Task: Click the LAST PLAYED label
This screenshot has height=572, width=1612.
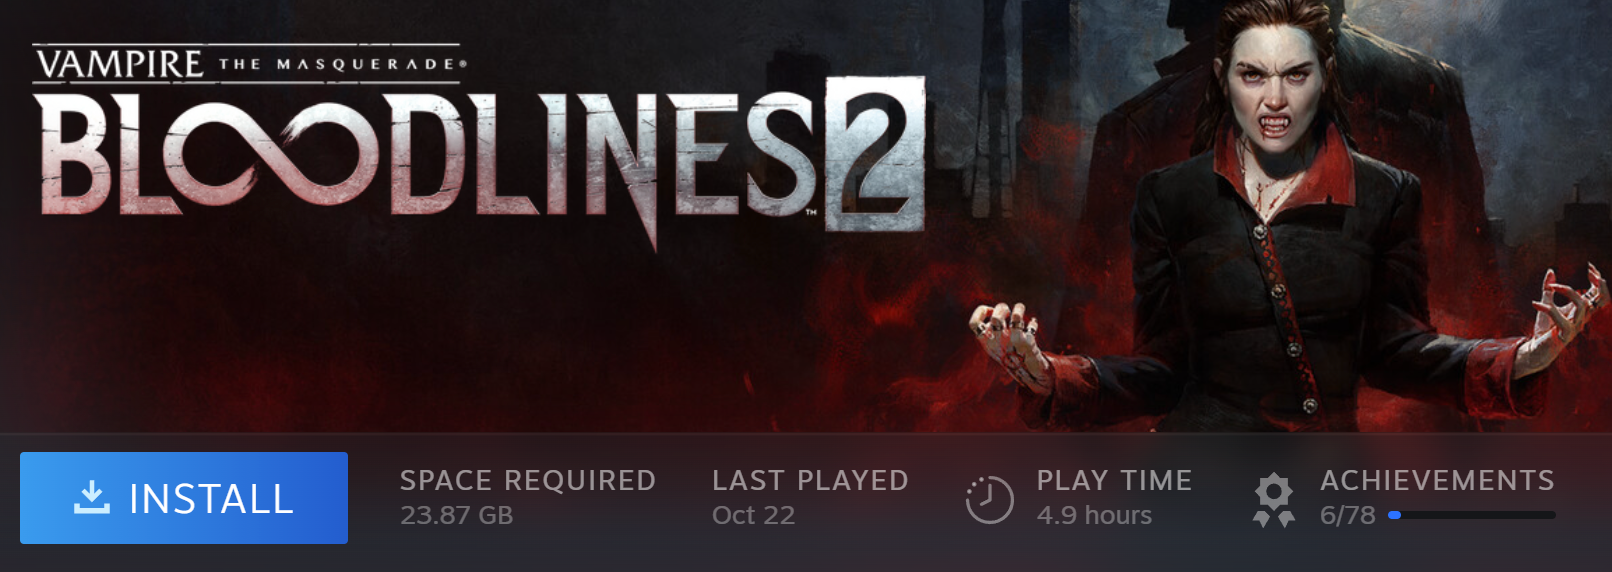Action: point(810,480)
